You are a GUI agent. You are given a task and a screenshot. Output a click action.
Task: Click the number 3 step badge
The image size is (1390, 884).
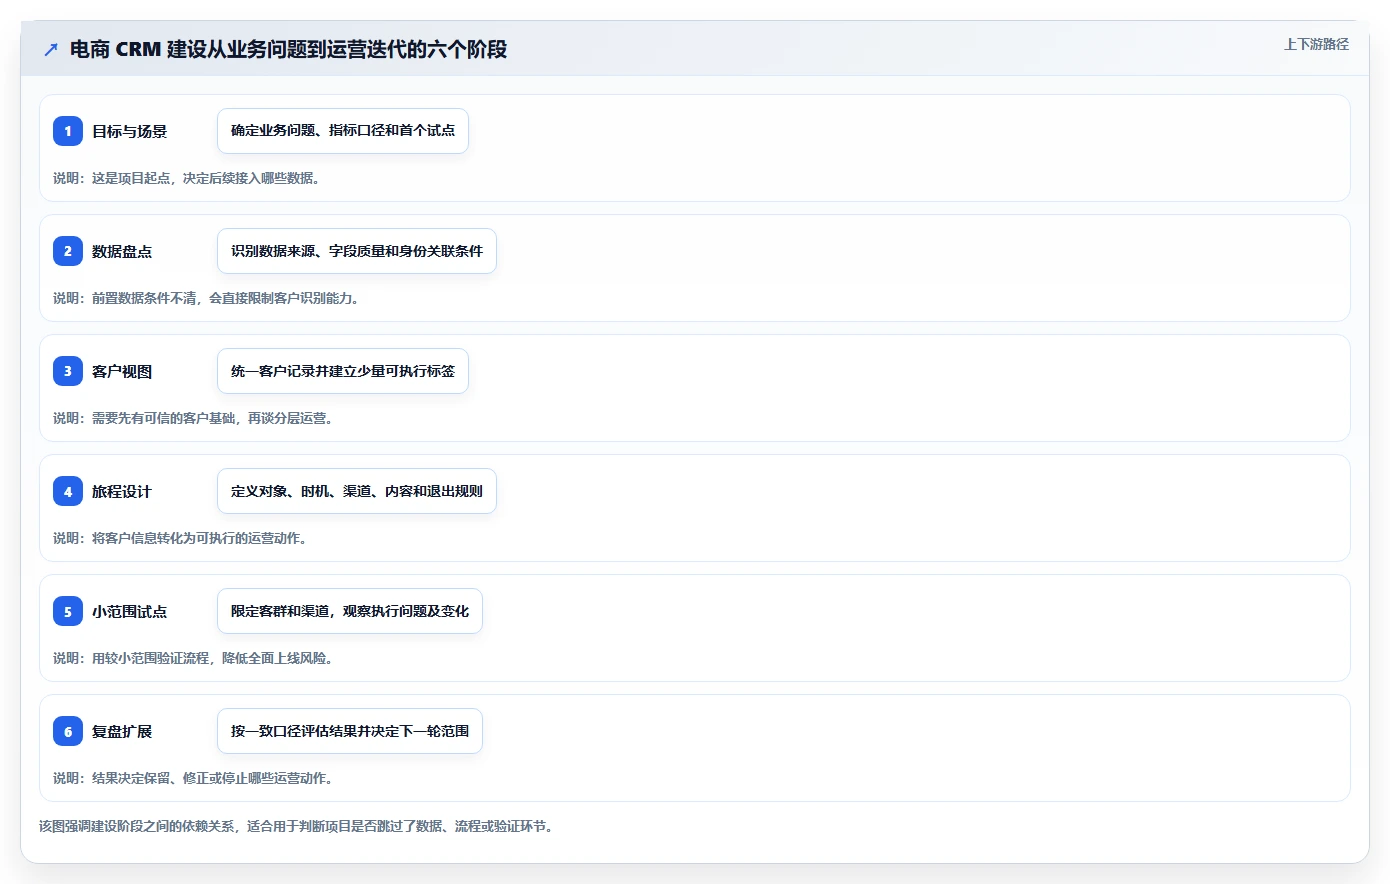pos(68,371)
